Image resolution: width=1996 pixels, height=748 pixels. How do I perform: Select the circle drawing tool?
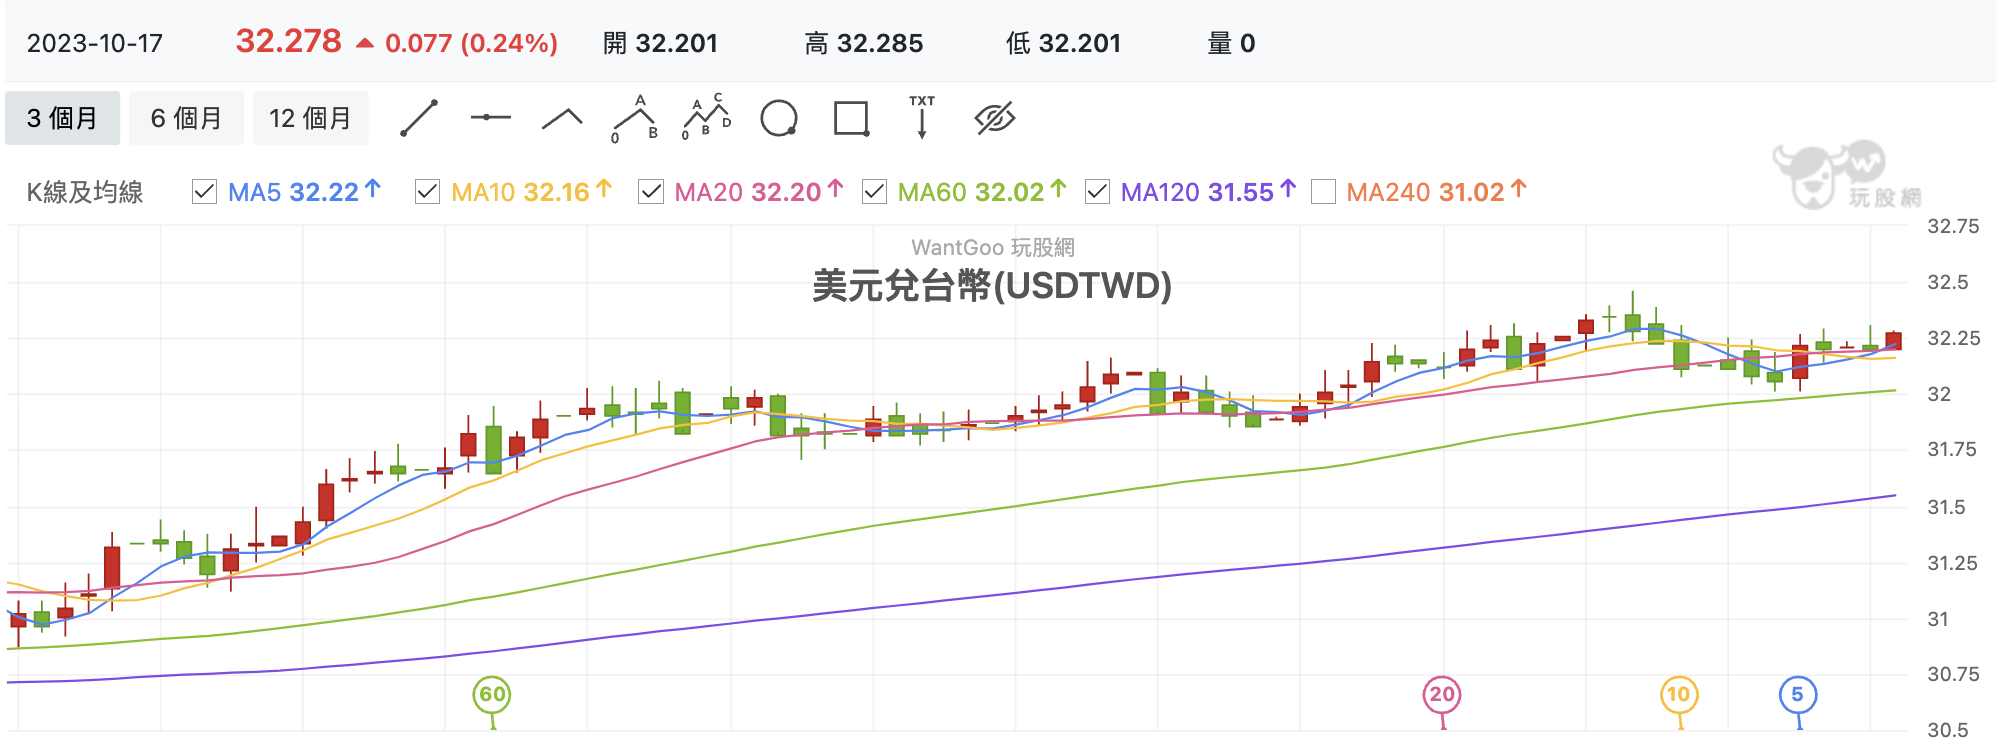(778, 118)
